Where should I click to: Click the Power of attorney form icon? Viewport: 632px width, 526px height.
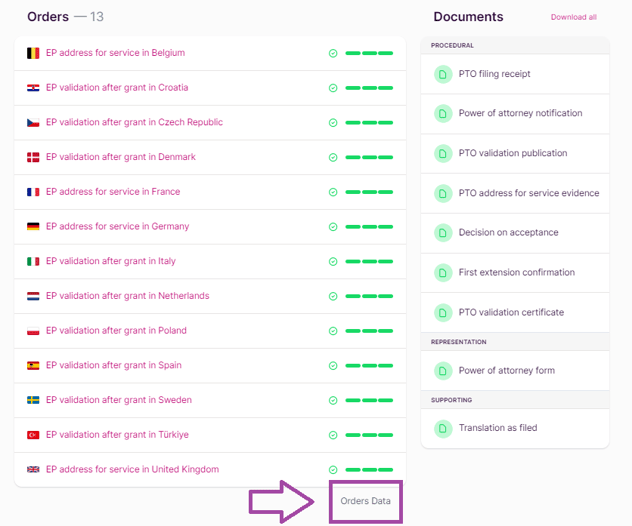[x=443, y=371]
